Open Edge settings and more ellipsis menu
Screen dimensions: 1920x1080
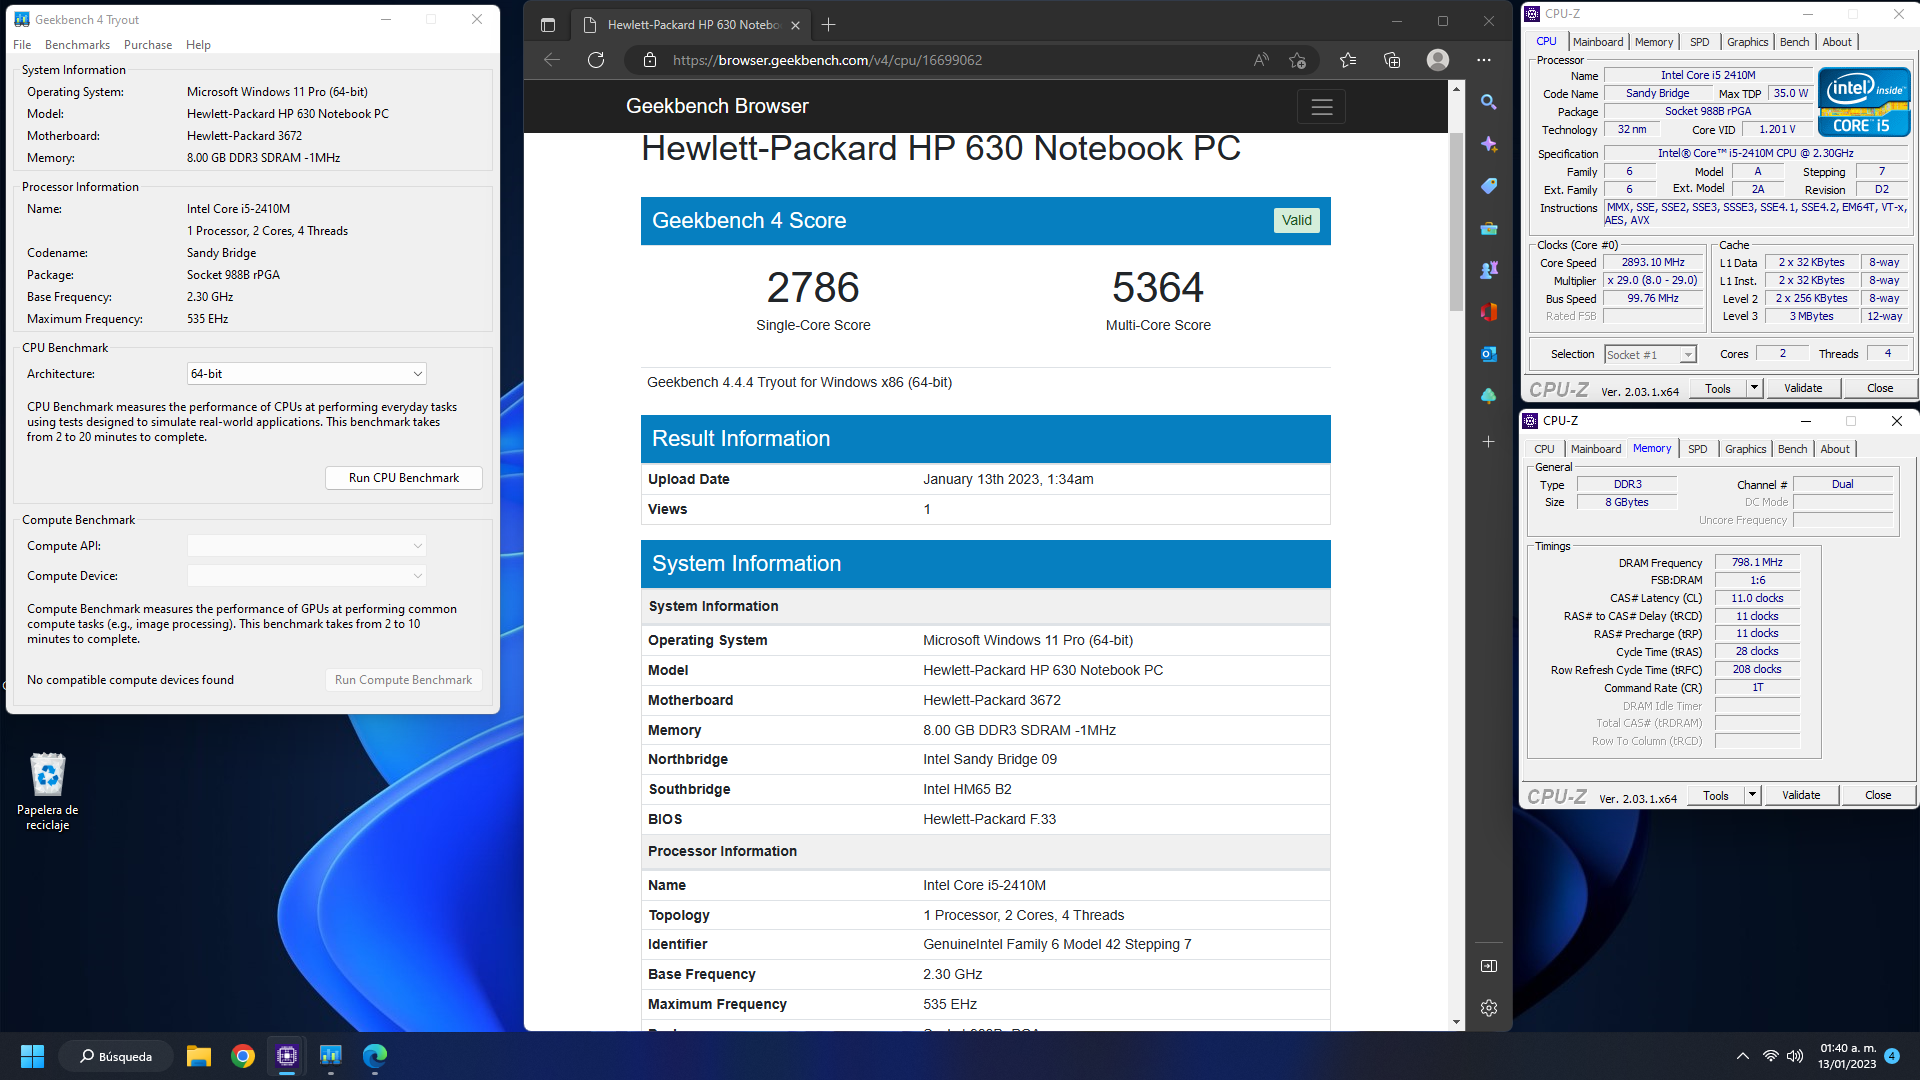coord(1484,60)
